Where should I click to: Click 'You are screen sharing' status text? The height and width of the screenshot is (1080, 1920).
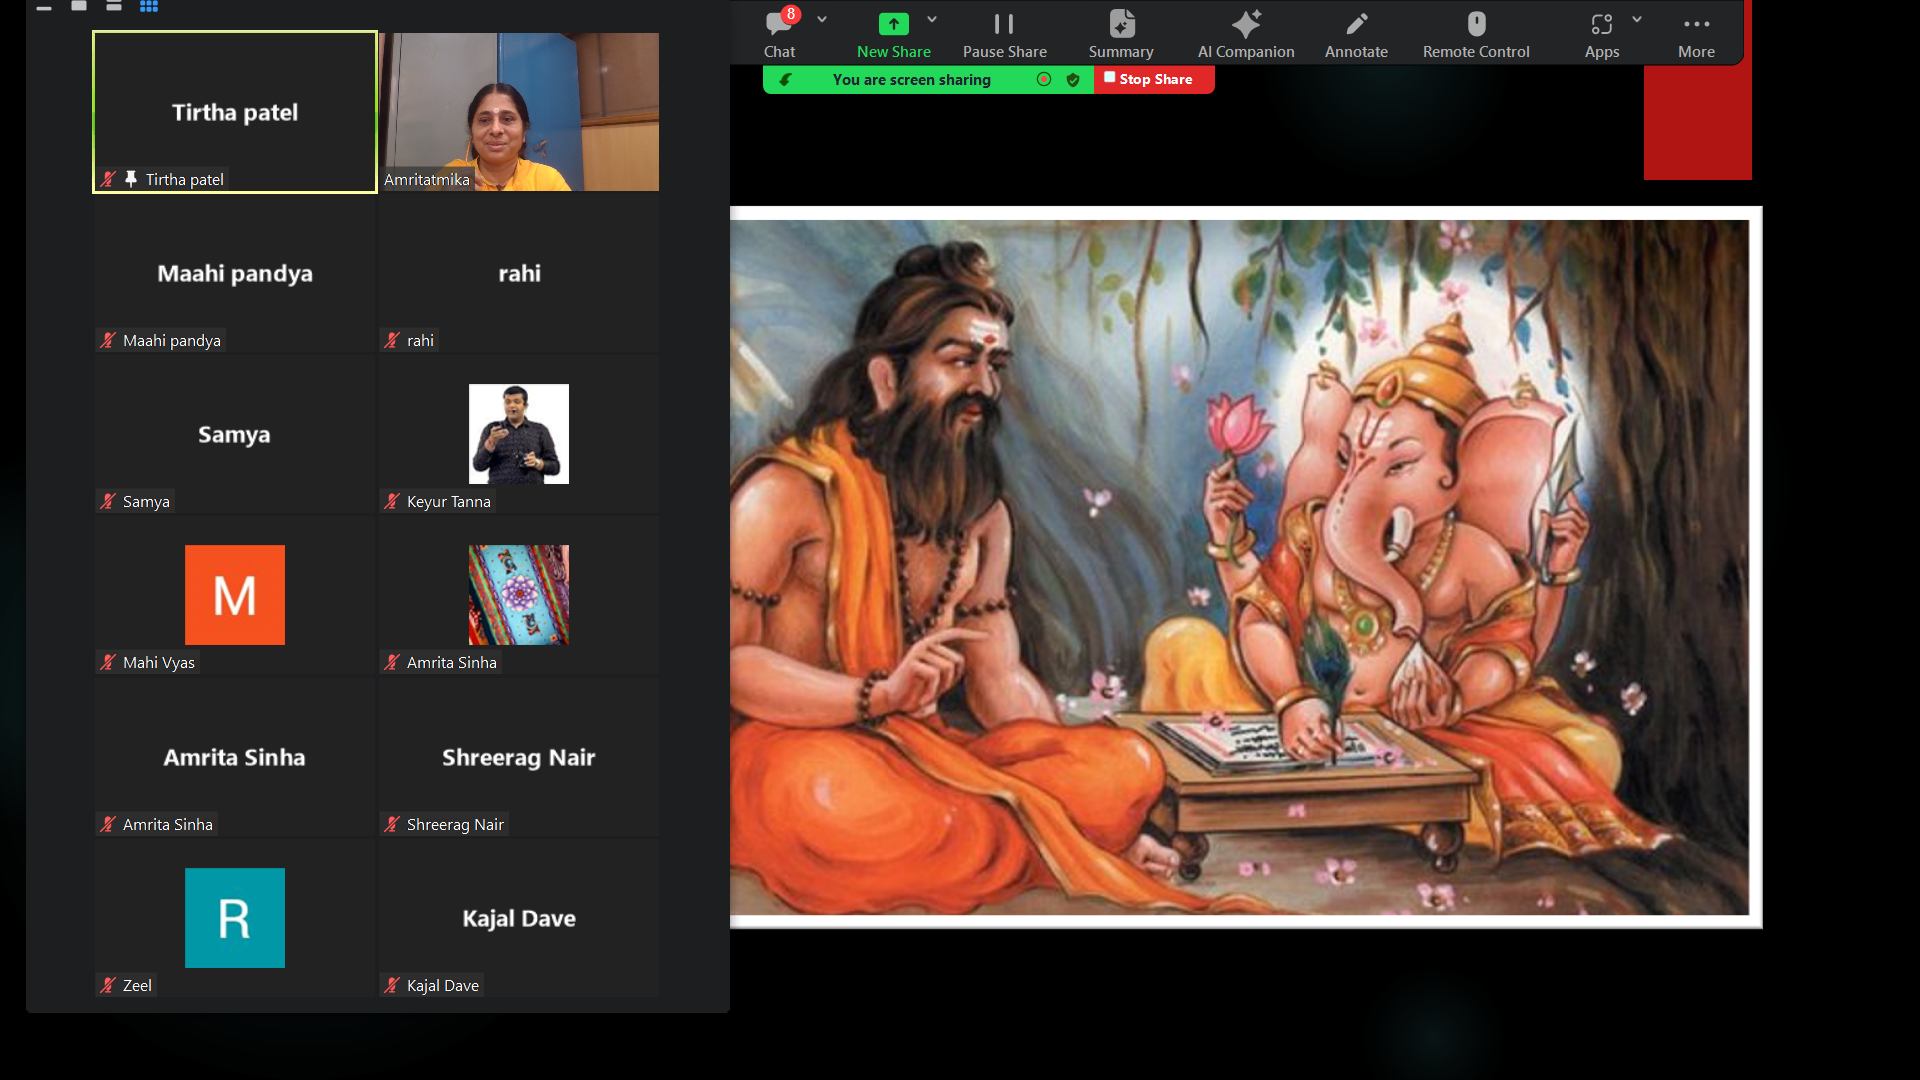911,80
